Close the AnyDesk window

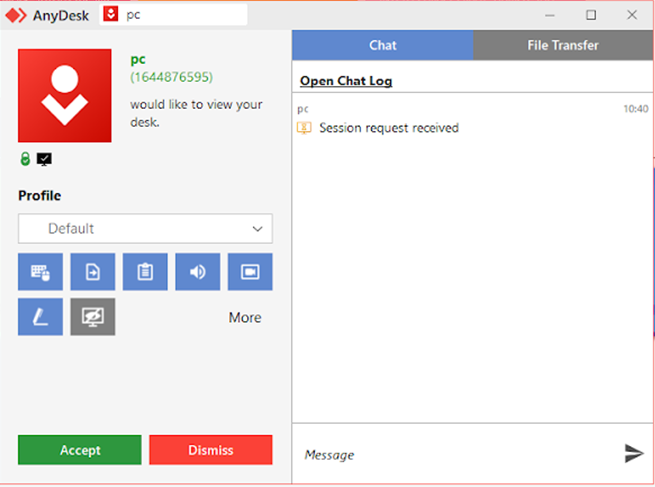[632, 15]
